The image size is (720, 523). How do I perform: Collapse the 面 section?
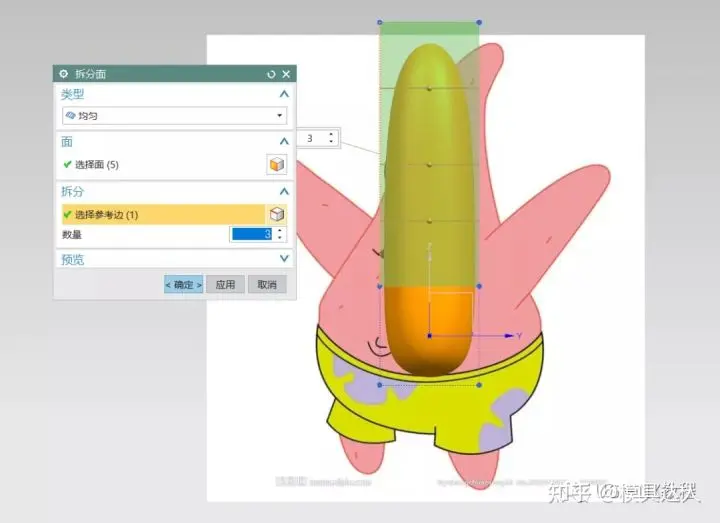[x=284, y=141]
